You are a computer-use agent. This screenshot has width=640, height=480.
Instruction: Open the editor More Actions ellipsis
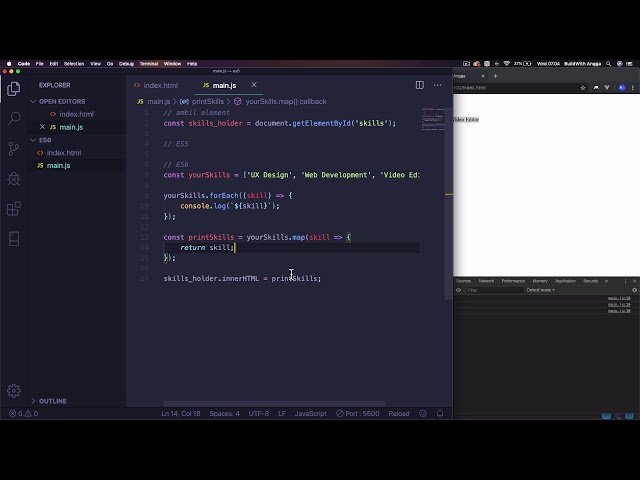pyautogui.click(x=438, y=85)
